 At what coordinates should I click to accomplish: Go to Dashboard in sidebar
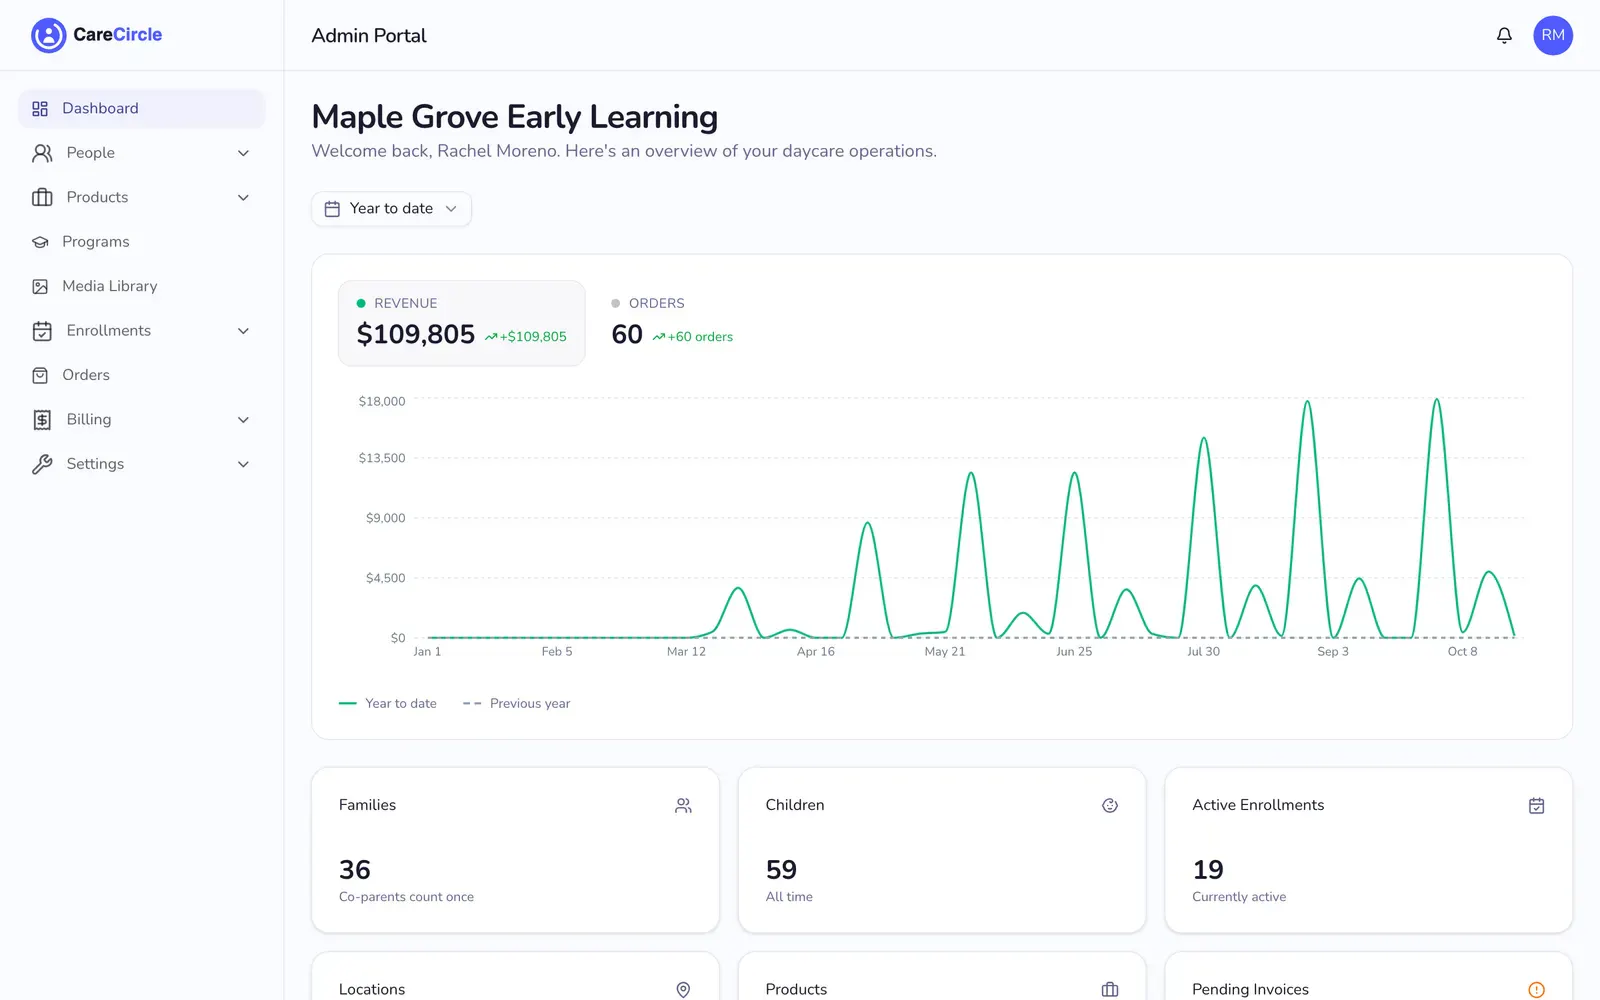[141, 108]
